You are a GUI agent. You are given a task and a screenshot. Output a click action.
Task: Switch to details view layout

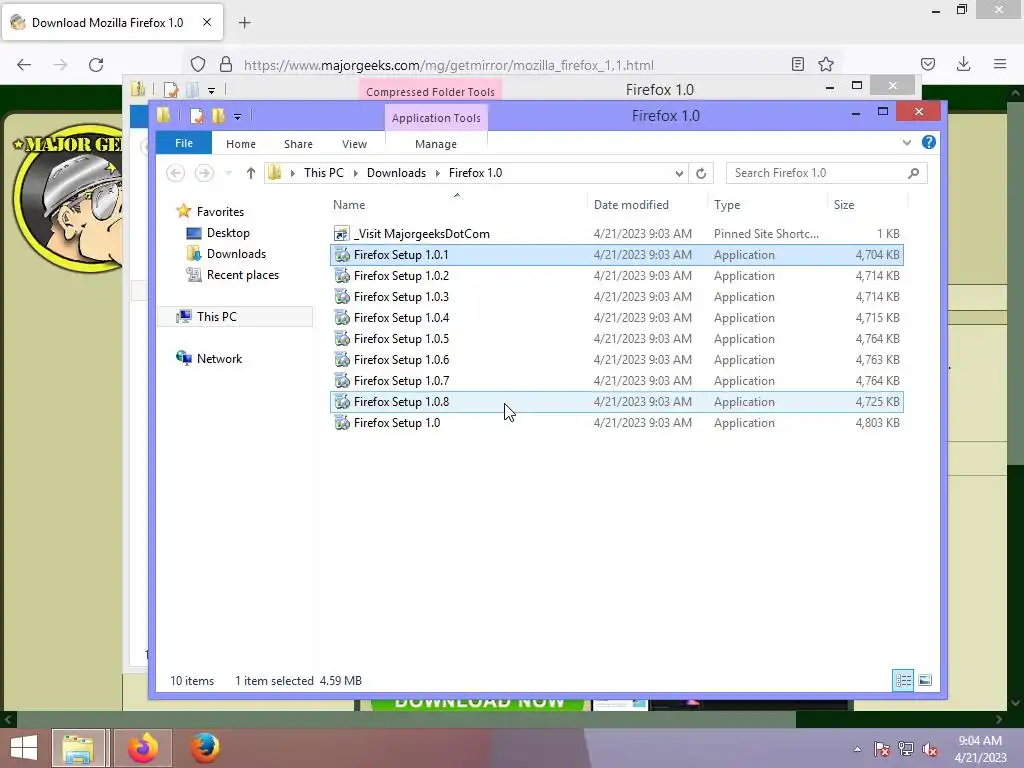[x=903, y=680]
